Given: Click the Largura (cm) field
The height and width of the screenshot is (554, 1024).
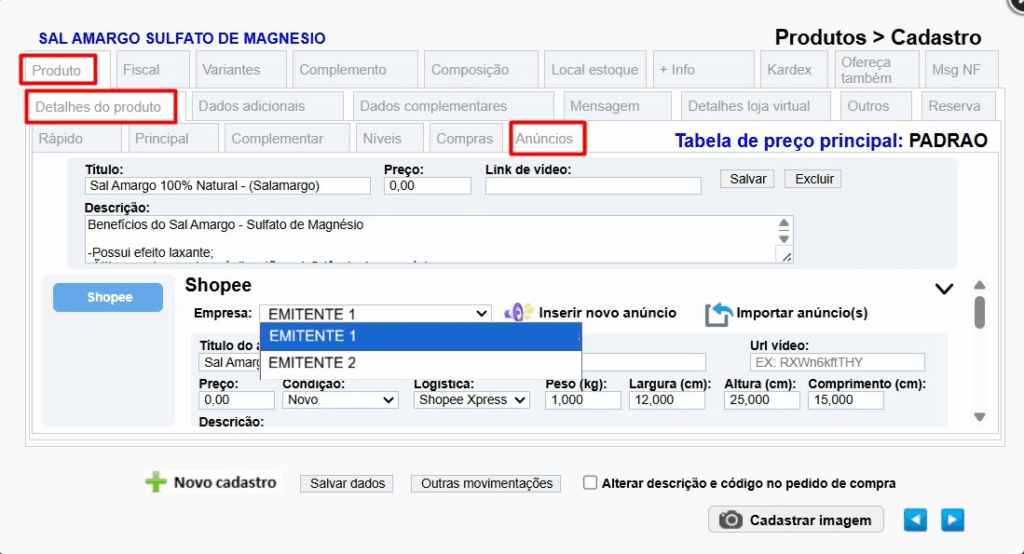Looking at the screenshot, I should pos(667,400).
